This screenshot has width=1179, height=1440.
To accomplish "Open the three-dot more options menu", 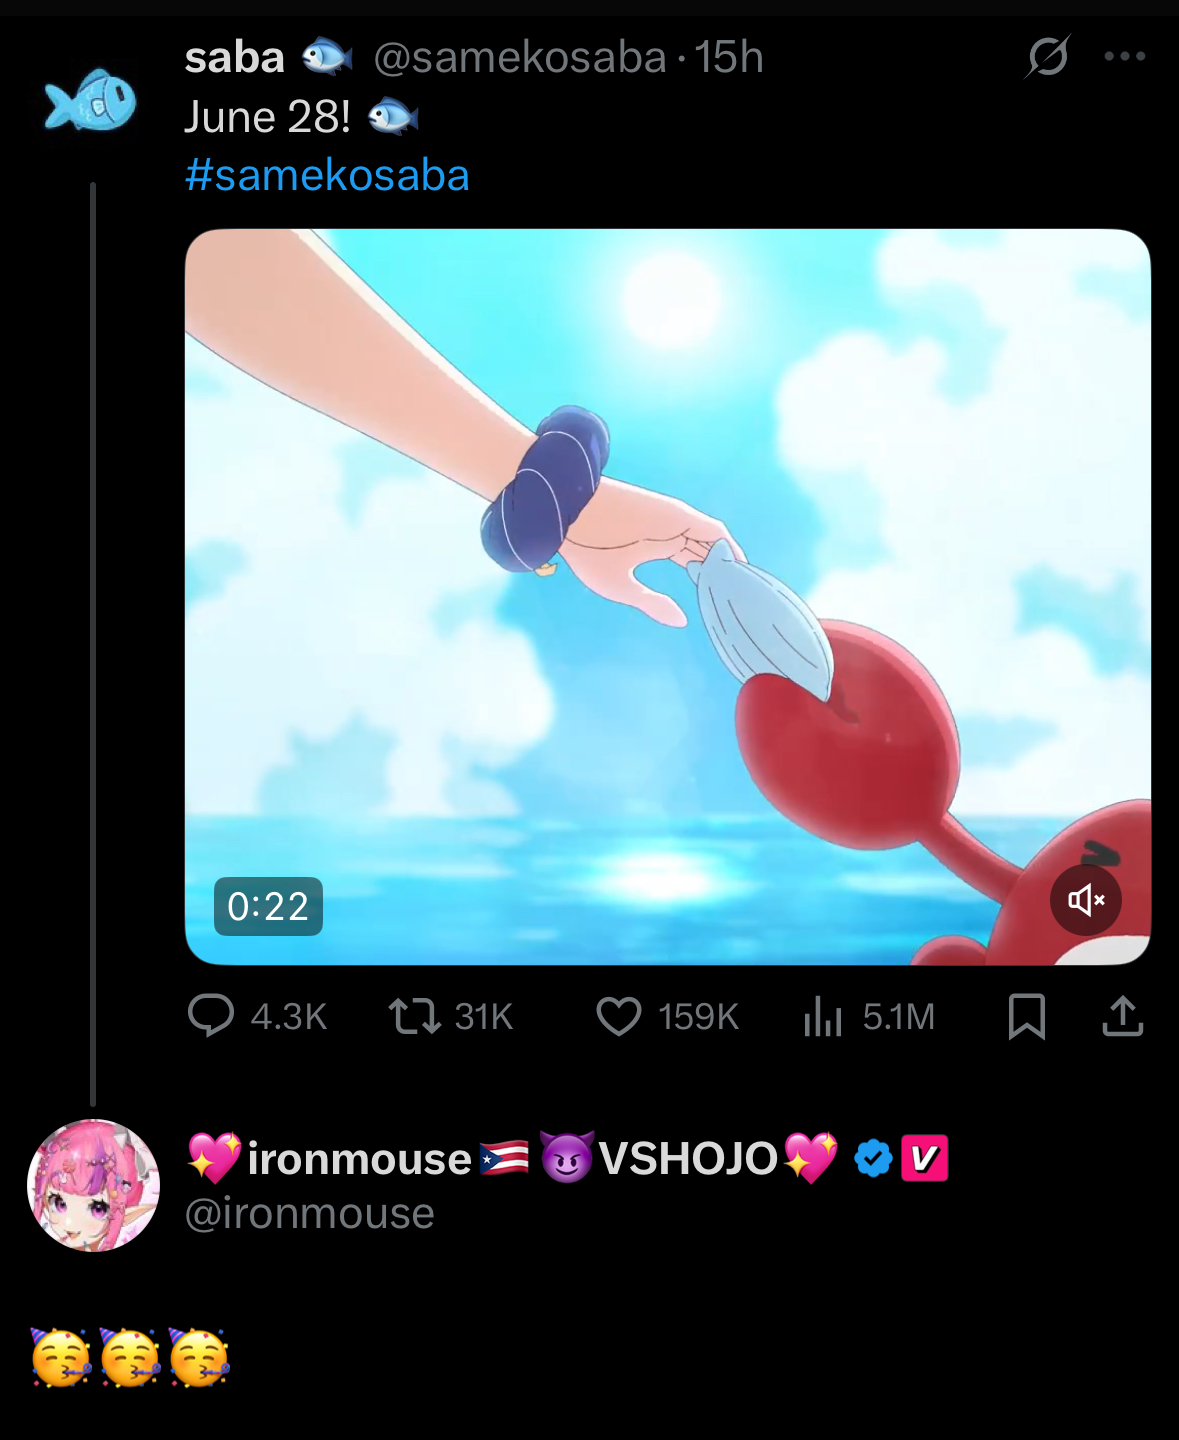I will click(x=1124, y=57).
